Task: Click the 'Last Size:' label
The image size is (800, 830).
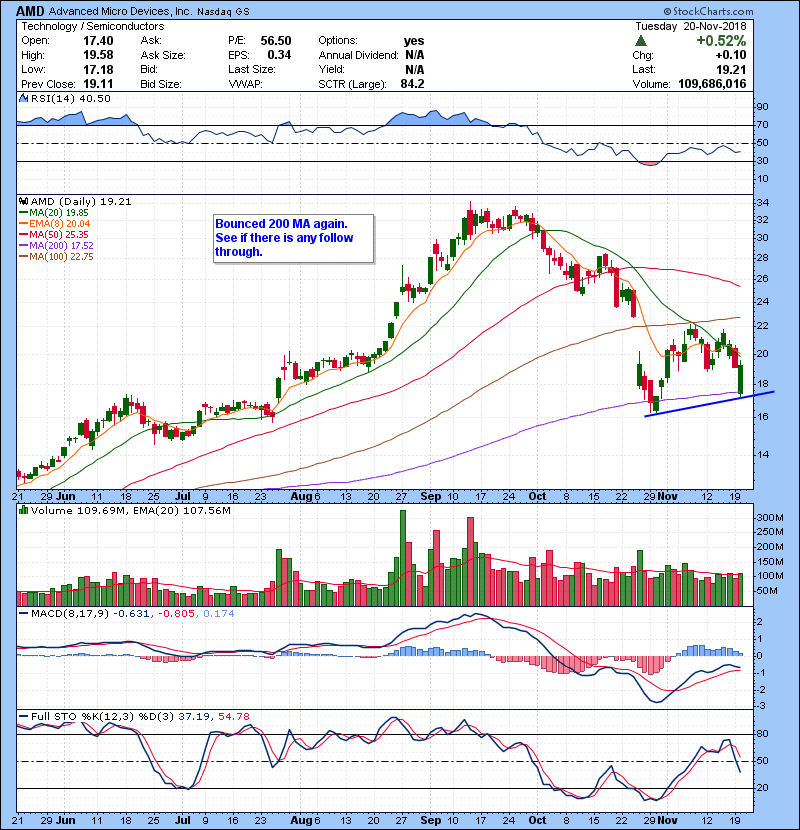Action: coord(251,69)
